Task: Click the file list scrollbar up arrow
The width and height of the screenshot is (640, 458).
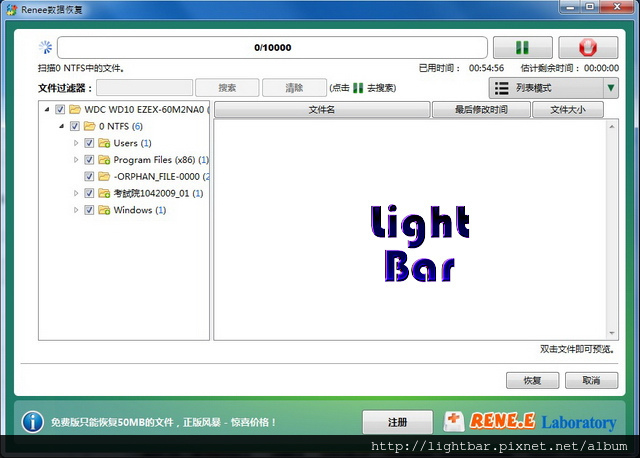Action: (x=611, y=127)
